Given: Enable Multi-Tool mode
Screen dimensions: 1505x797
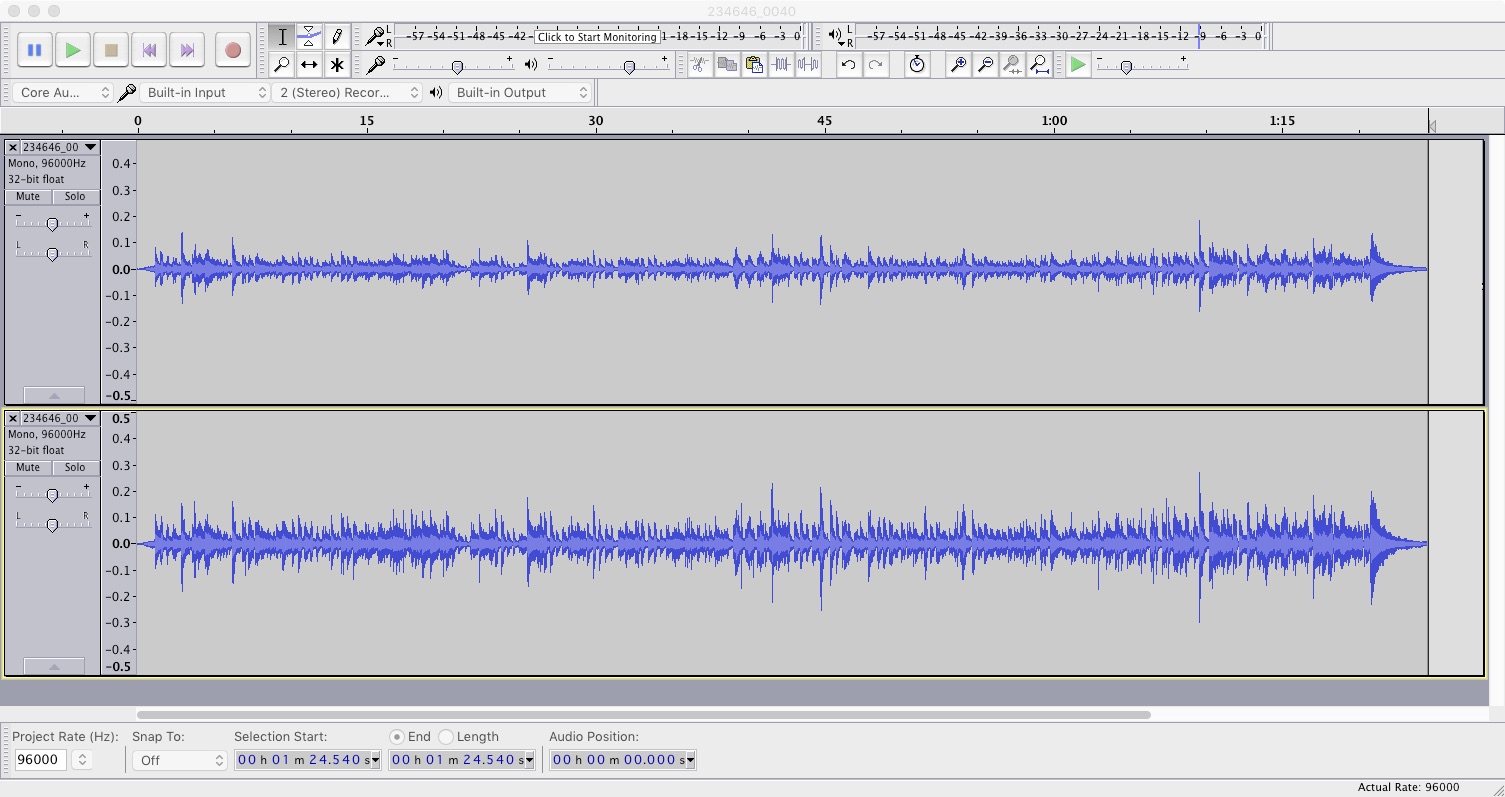Looking at the screenshot, I should [x=337, y=64].
